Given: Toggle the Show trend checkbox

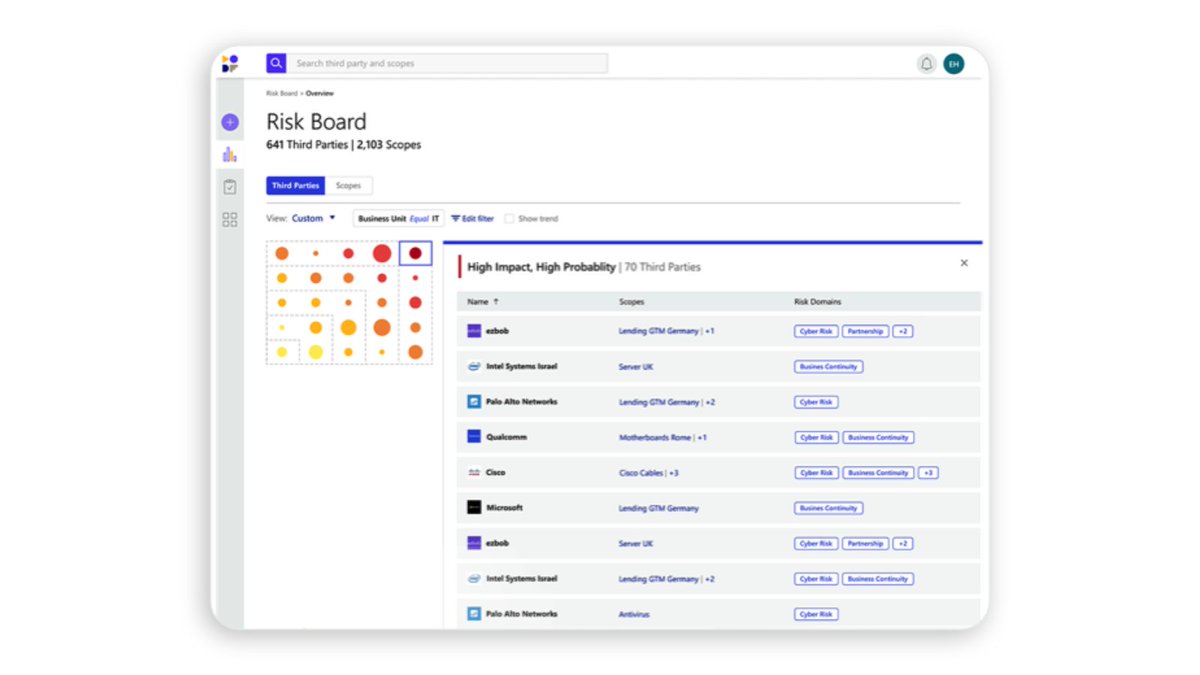Looking at the screenshot, I should (509, 218).
